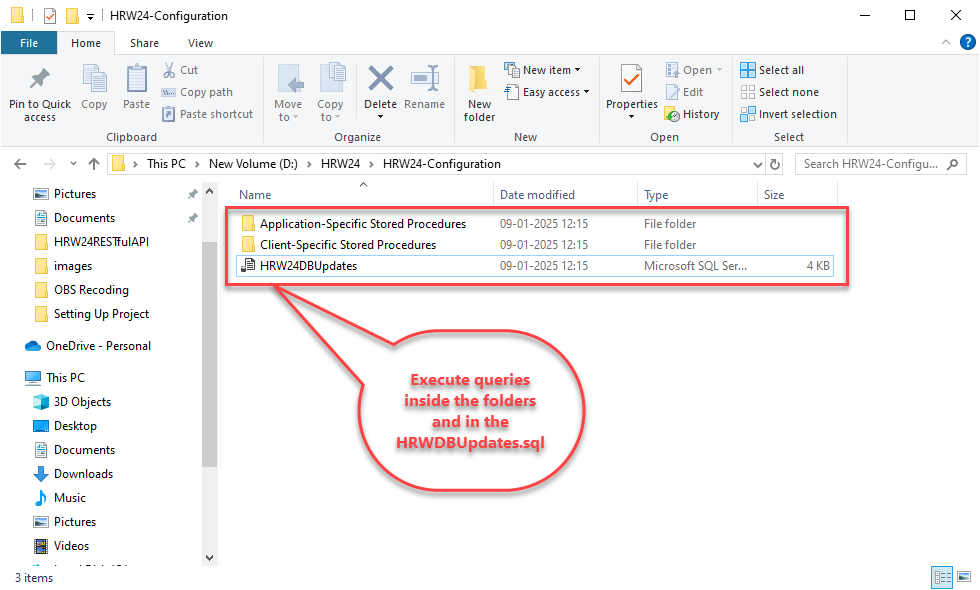
Task: Open Properties from the ribbon
Action: 631,80
